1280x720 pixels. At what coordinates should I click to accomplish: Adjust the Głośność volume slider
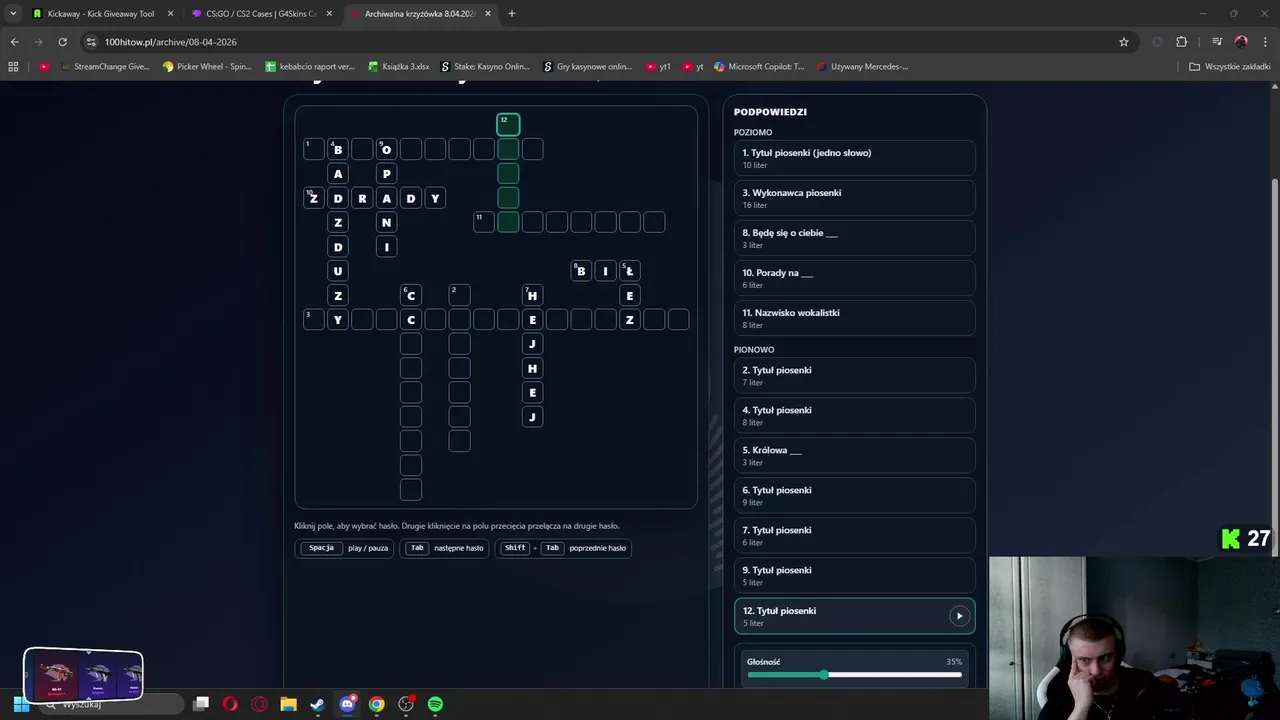pyautogui.click(x=854, y=675)
